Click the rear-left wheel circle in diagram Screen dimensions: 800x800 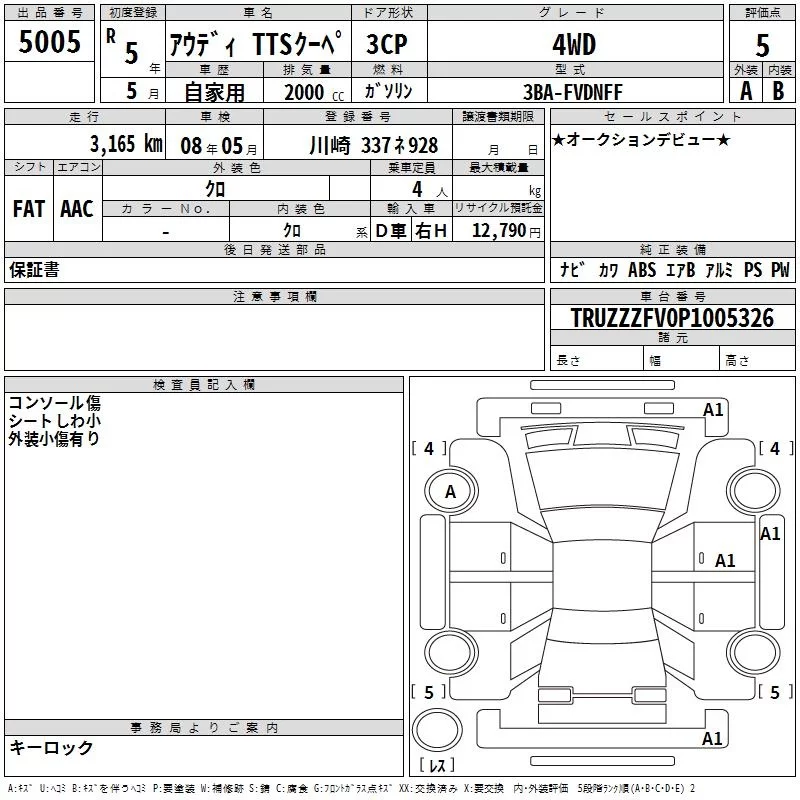[x=447, y=651]
